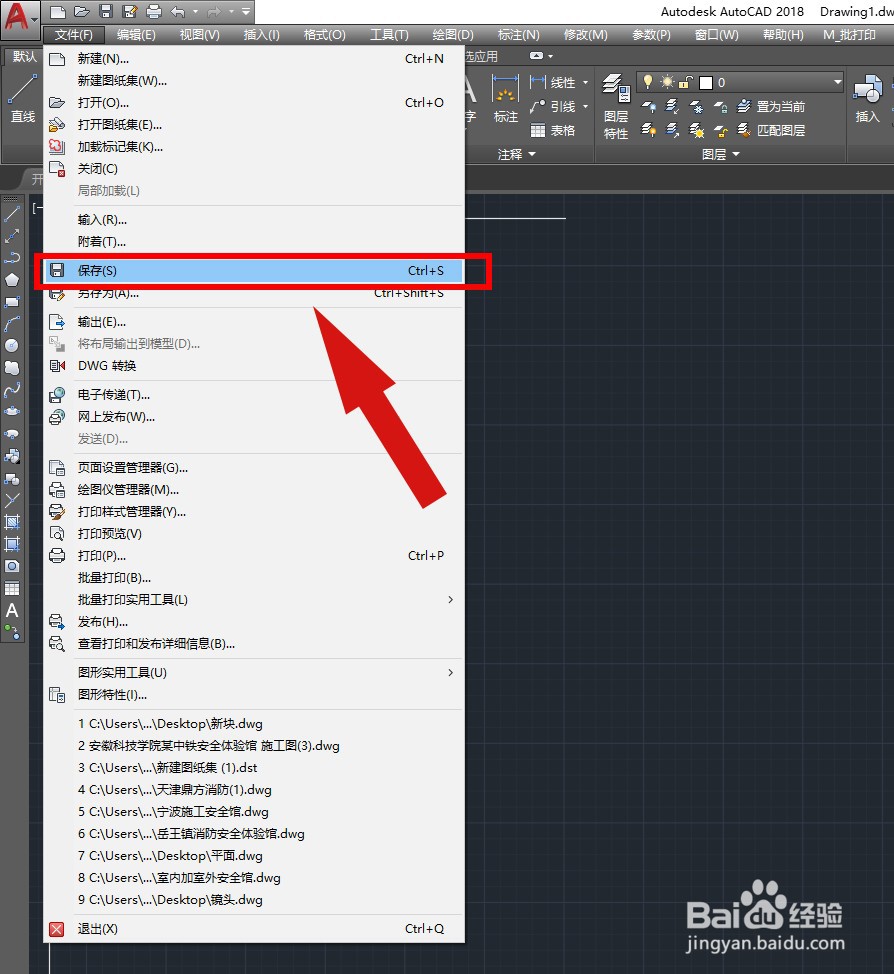Expand 批量打印实用工具(L) submenu
Image resolution: width=894 pixels, height=974 pixels.
tap(252, 599)
